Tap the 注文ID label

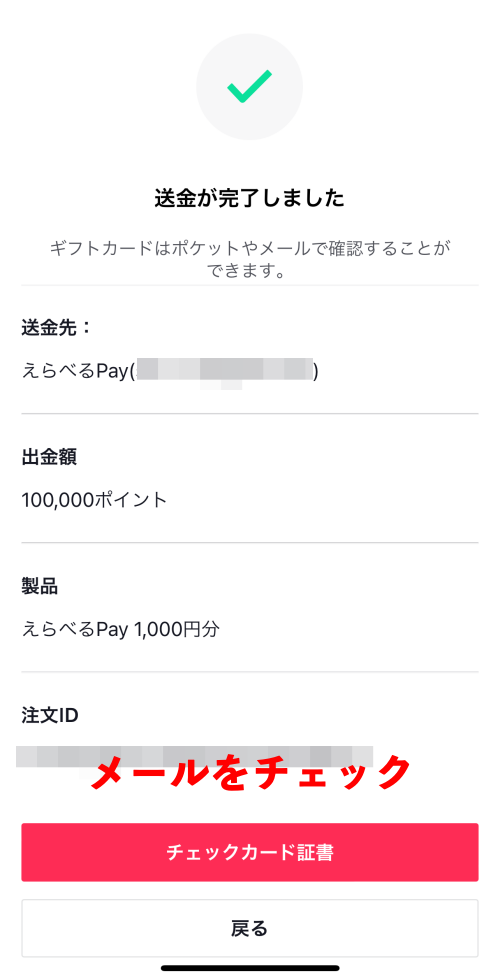pos(50,716)
